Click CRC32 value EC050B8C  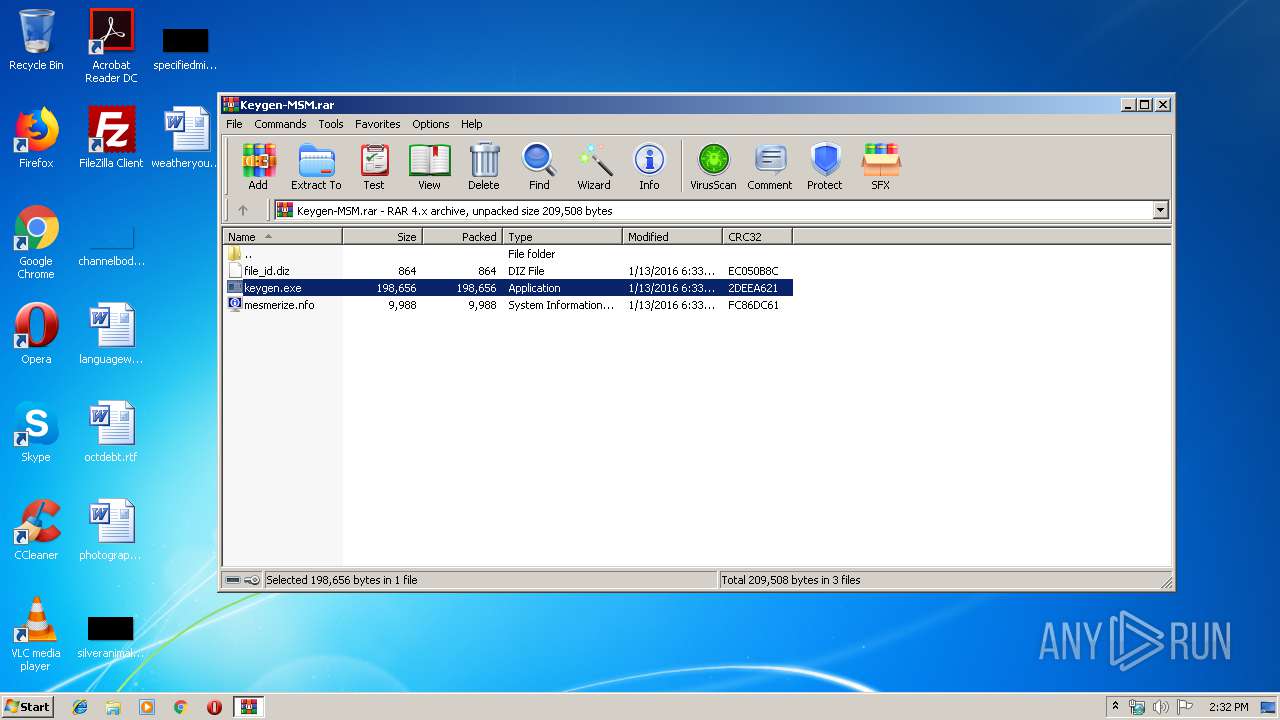coord(753,271)
